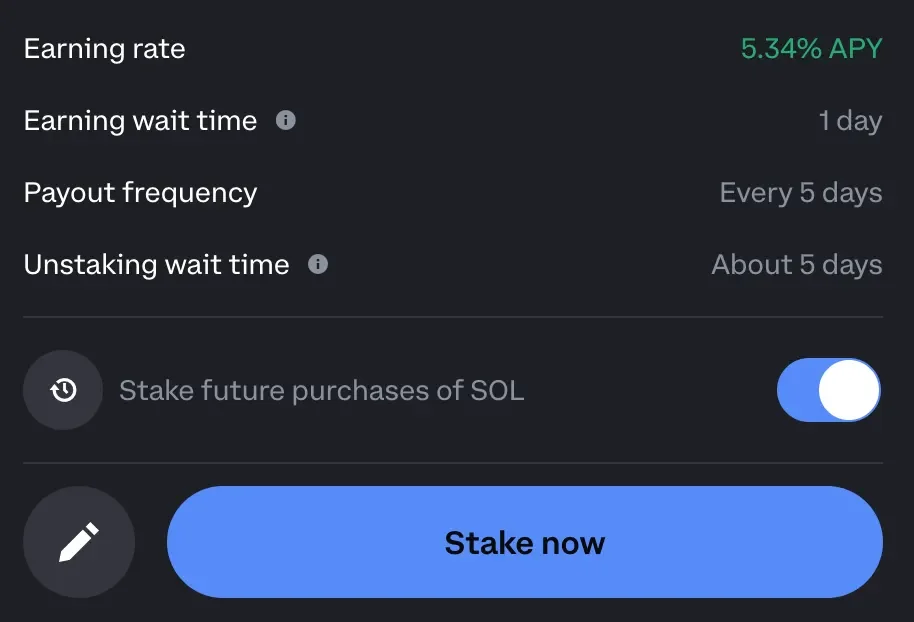Select the Stake future purchases of SOL label
The width and height of the screenshot is (914, 622).
tap(321, 390)
